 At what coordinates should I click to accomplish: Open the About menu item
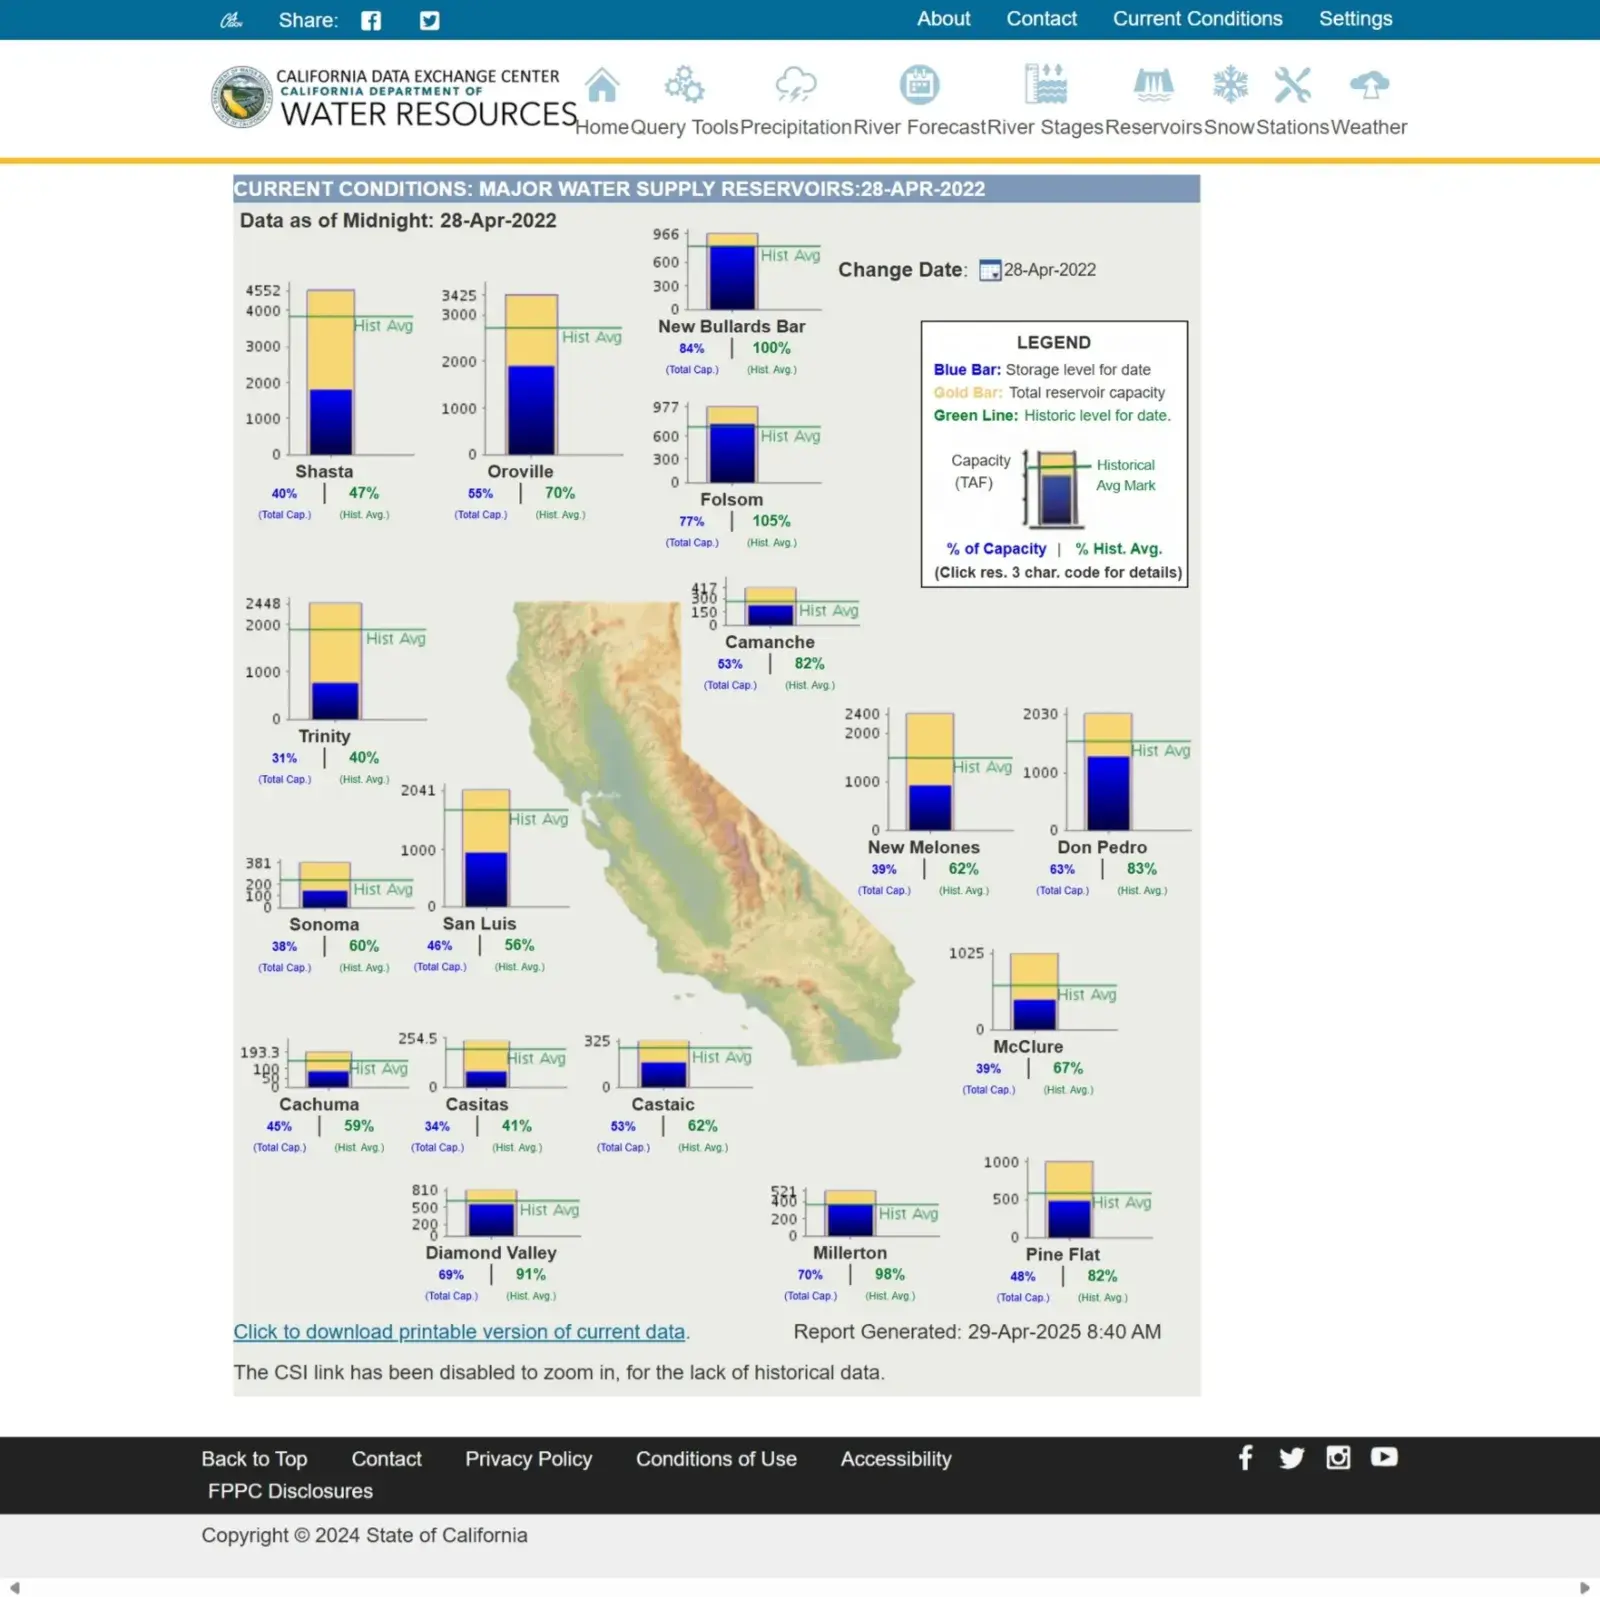[942, 18]
